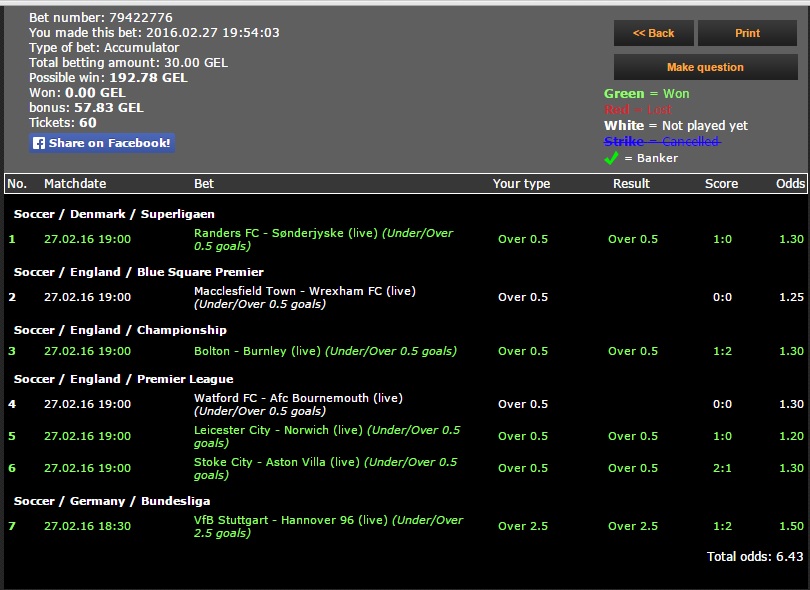Click score 1:0 for Randers FC match
This screenshot has width=810, height=590.
[722, 239]
